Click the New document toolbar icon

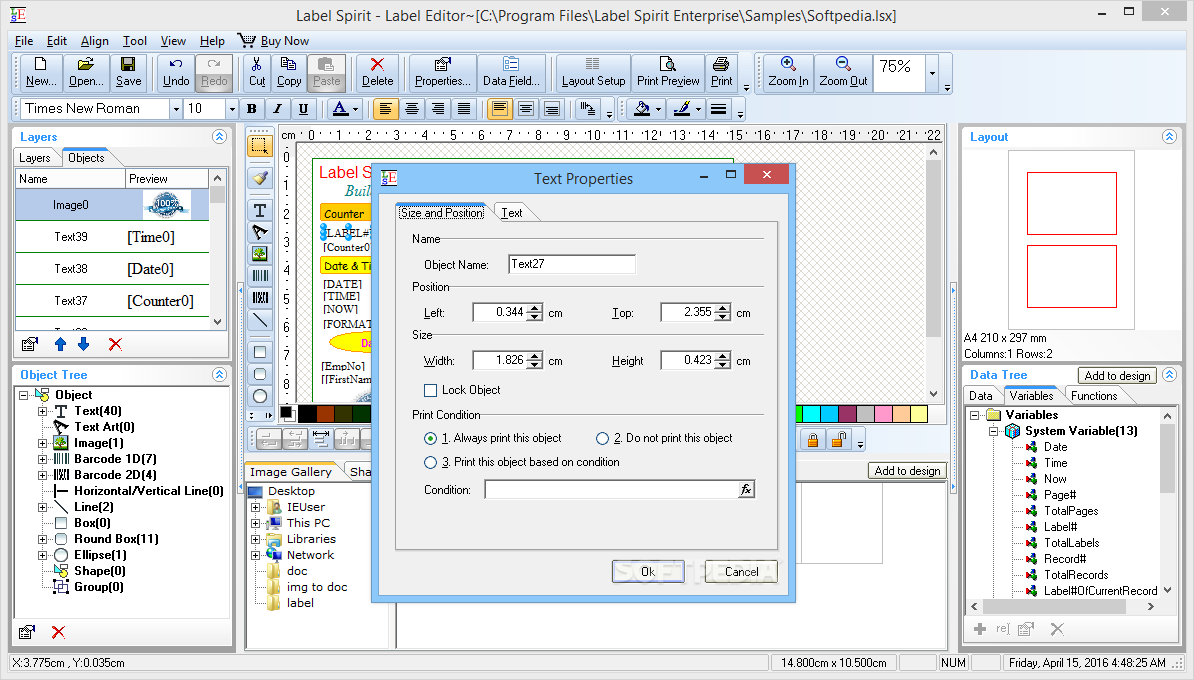click(40, 72)
